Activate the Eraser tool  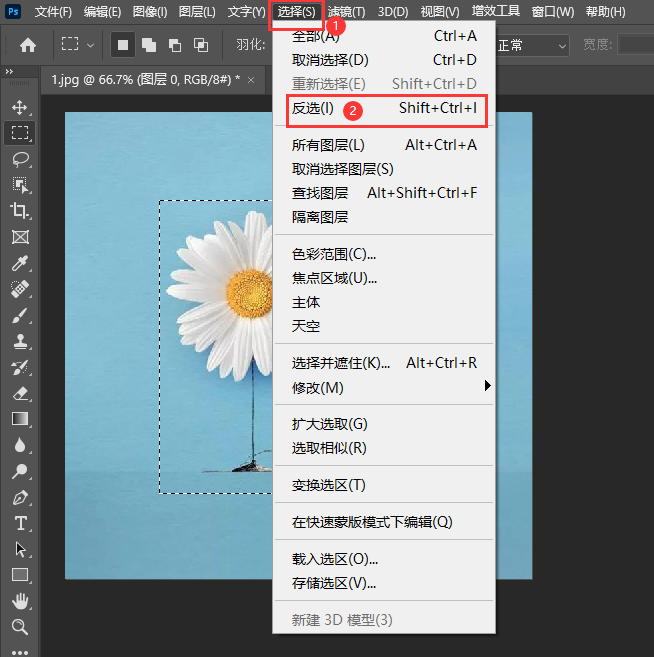click(20, 393)
